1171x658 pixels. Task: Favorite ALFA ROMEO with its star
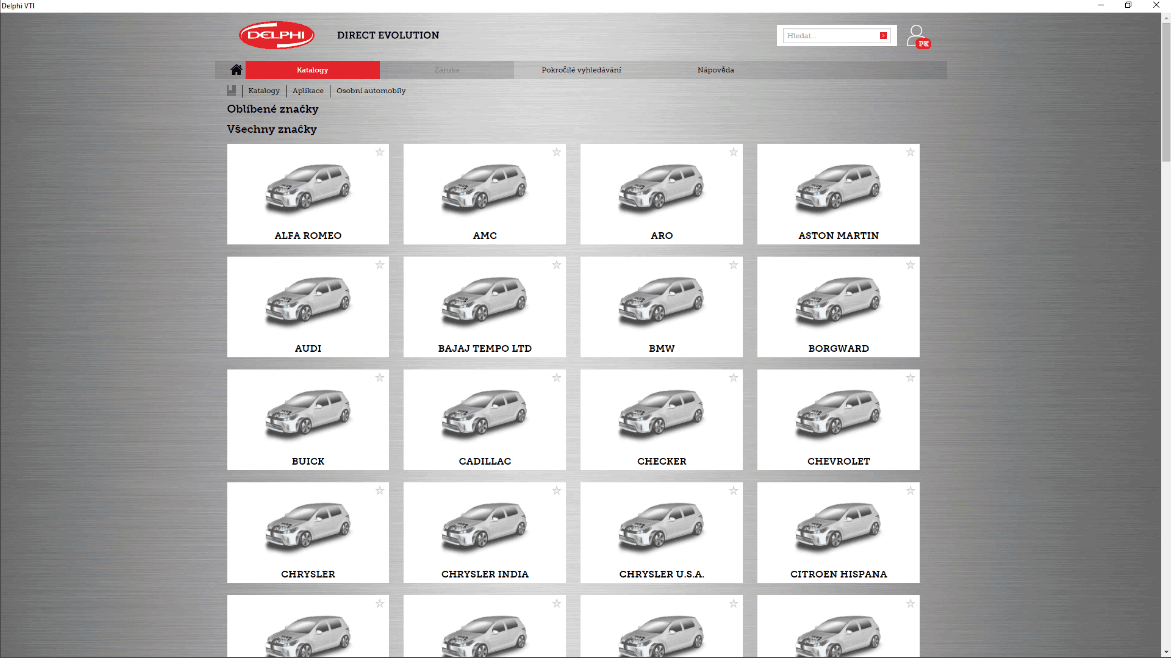point(379,152)
